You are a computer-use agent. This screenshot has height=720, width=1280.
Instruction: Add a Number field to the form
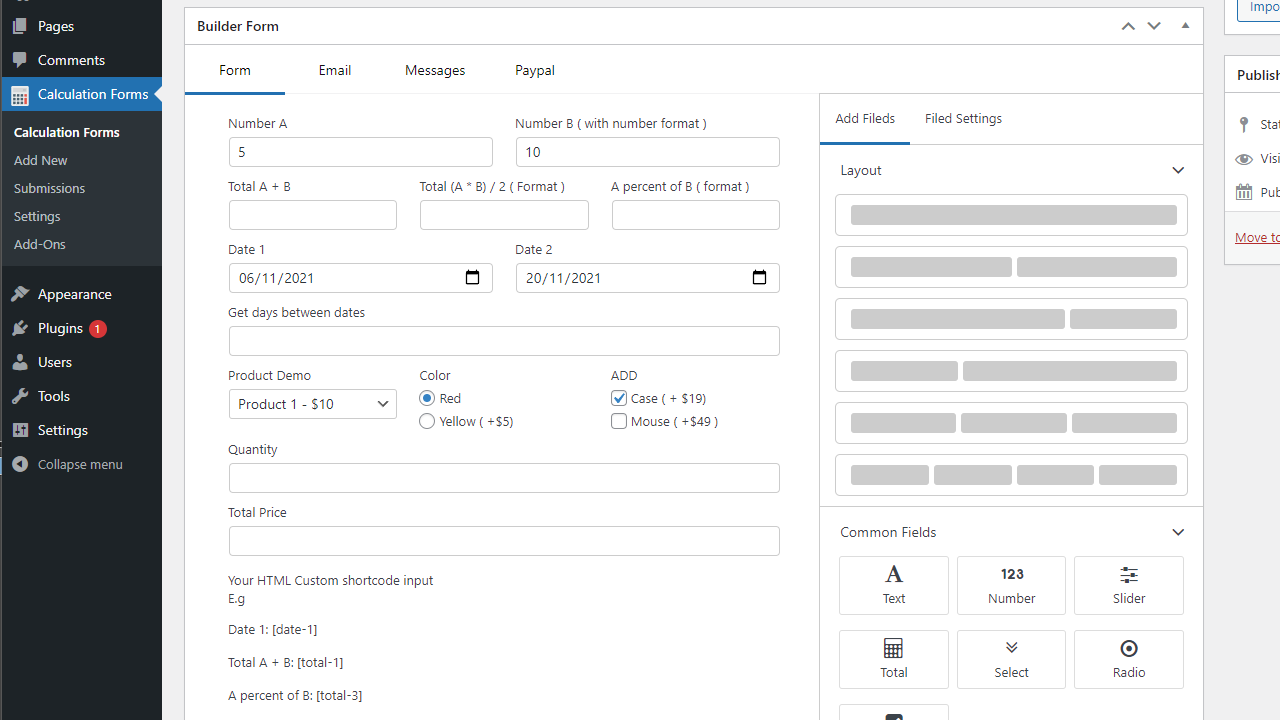(x=1011, y=585)
